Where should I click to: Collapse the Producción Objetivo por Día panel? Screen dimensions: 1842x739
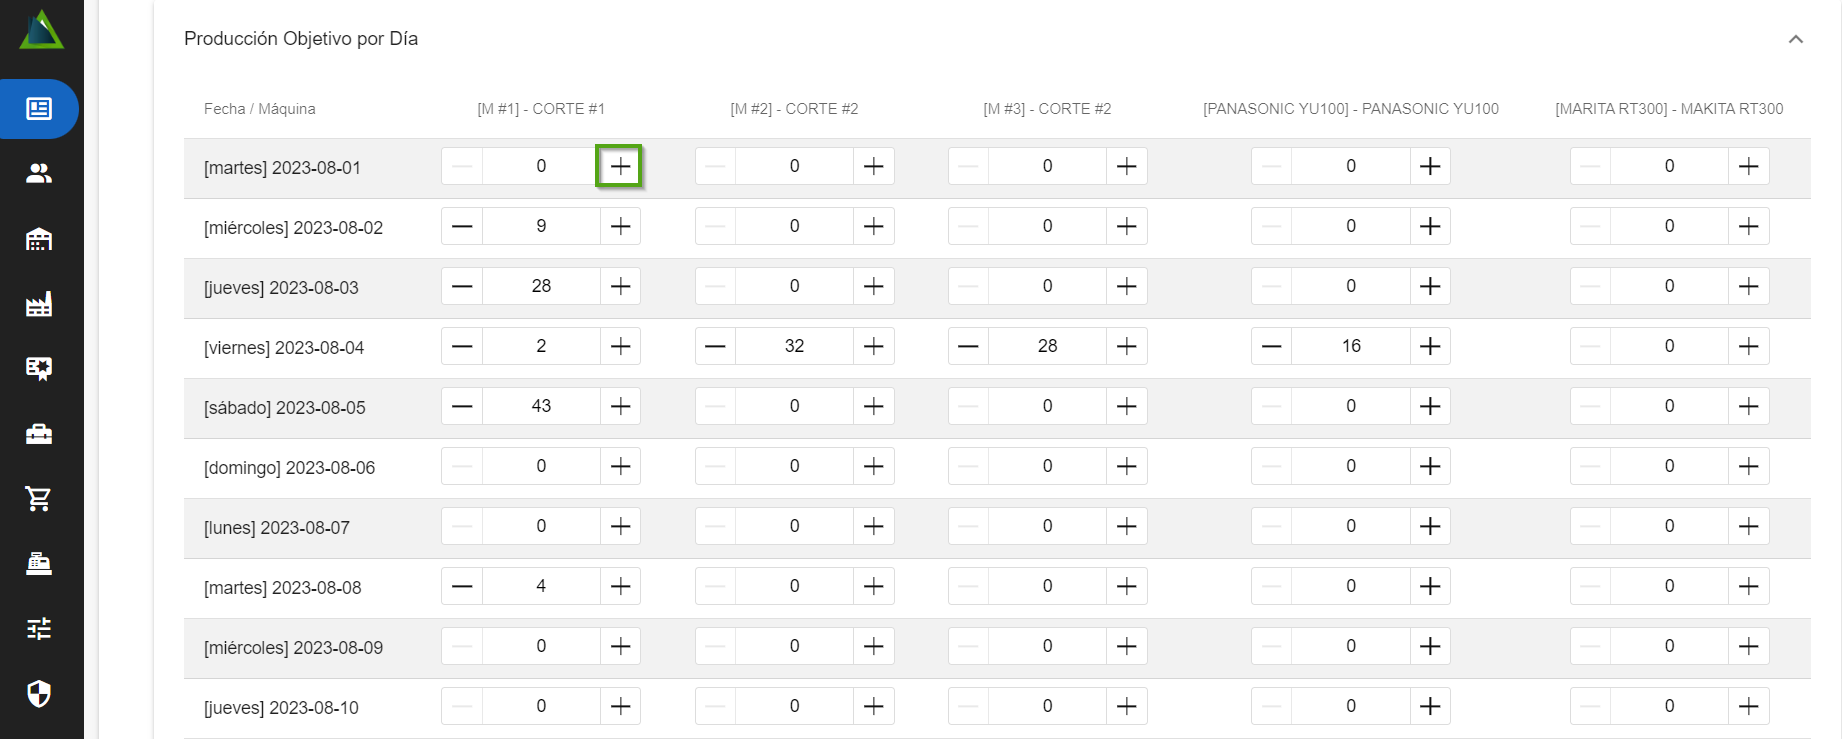pos(1796,39)
